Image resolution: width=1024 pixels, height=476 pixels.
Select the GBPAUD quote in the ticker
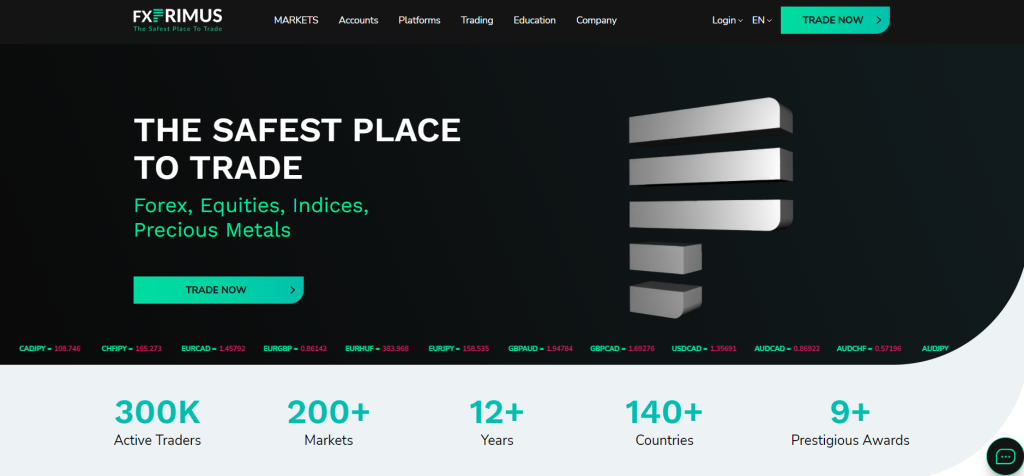click(541, 348)
